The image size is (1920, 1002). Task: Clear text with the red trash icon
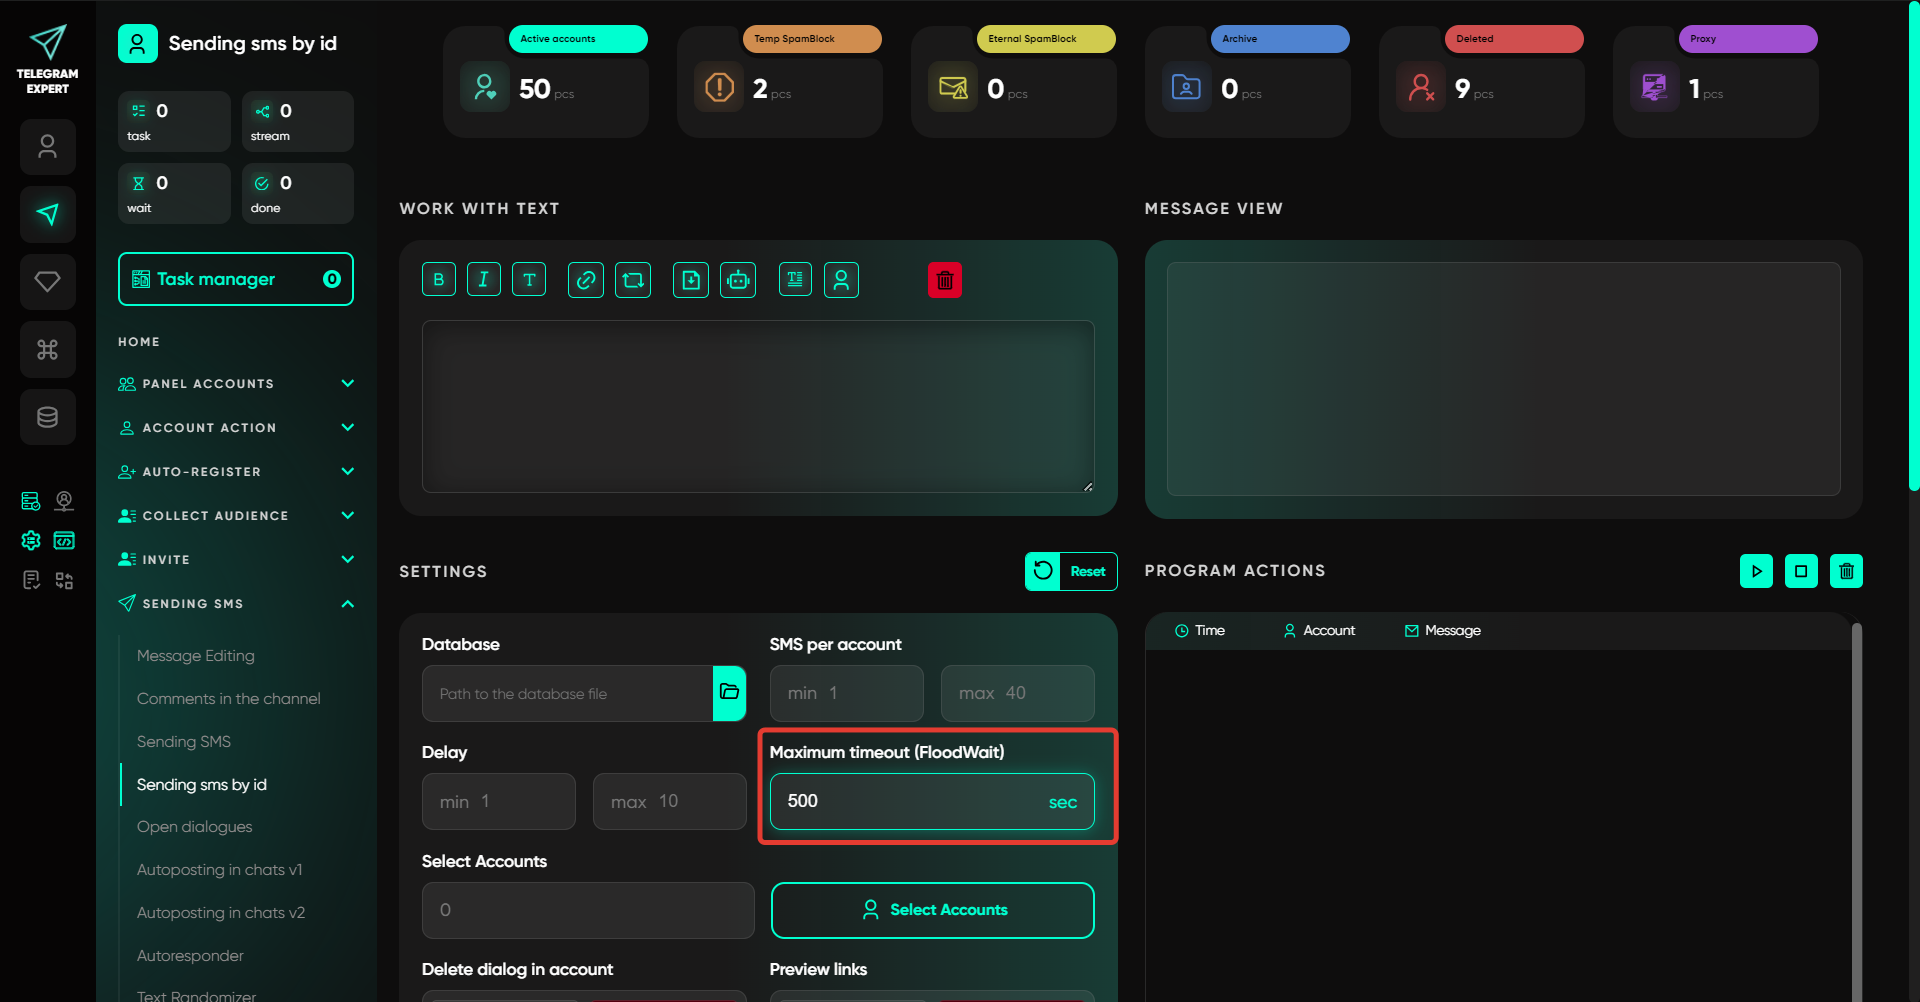[x=945, y=280]
